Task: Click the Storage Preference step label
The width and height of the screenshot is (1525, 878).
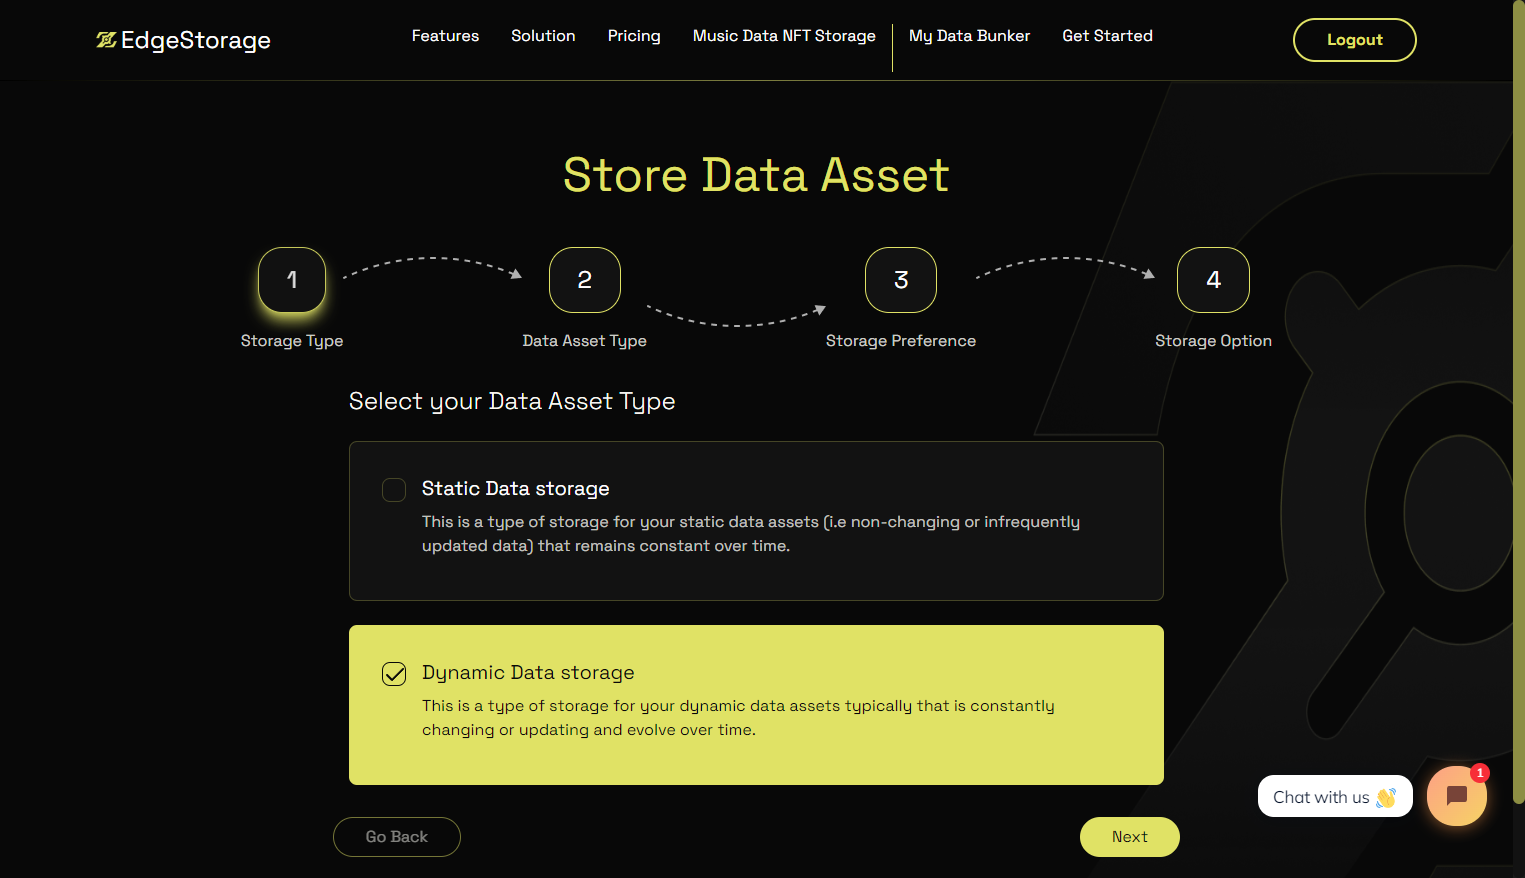Action: tap(901, 341)
